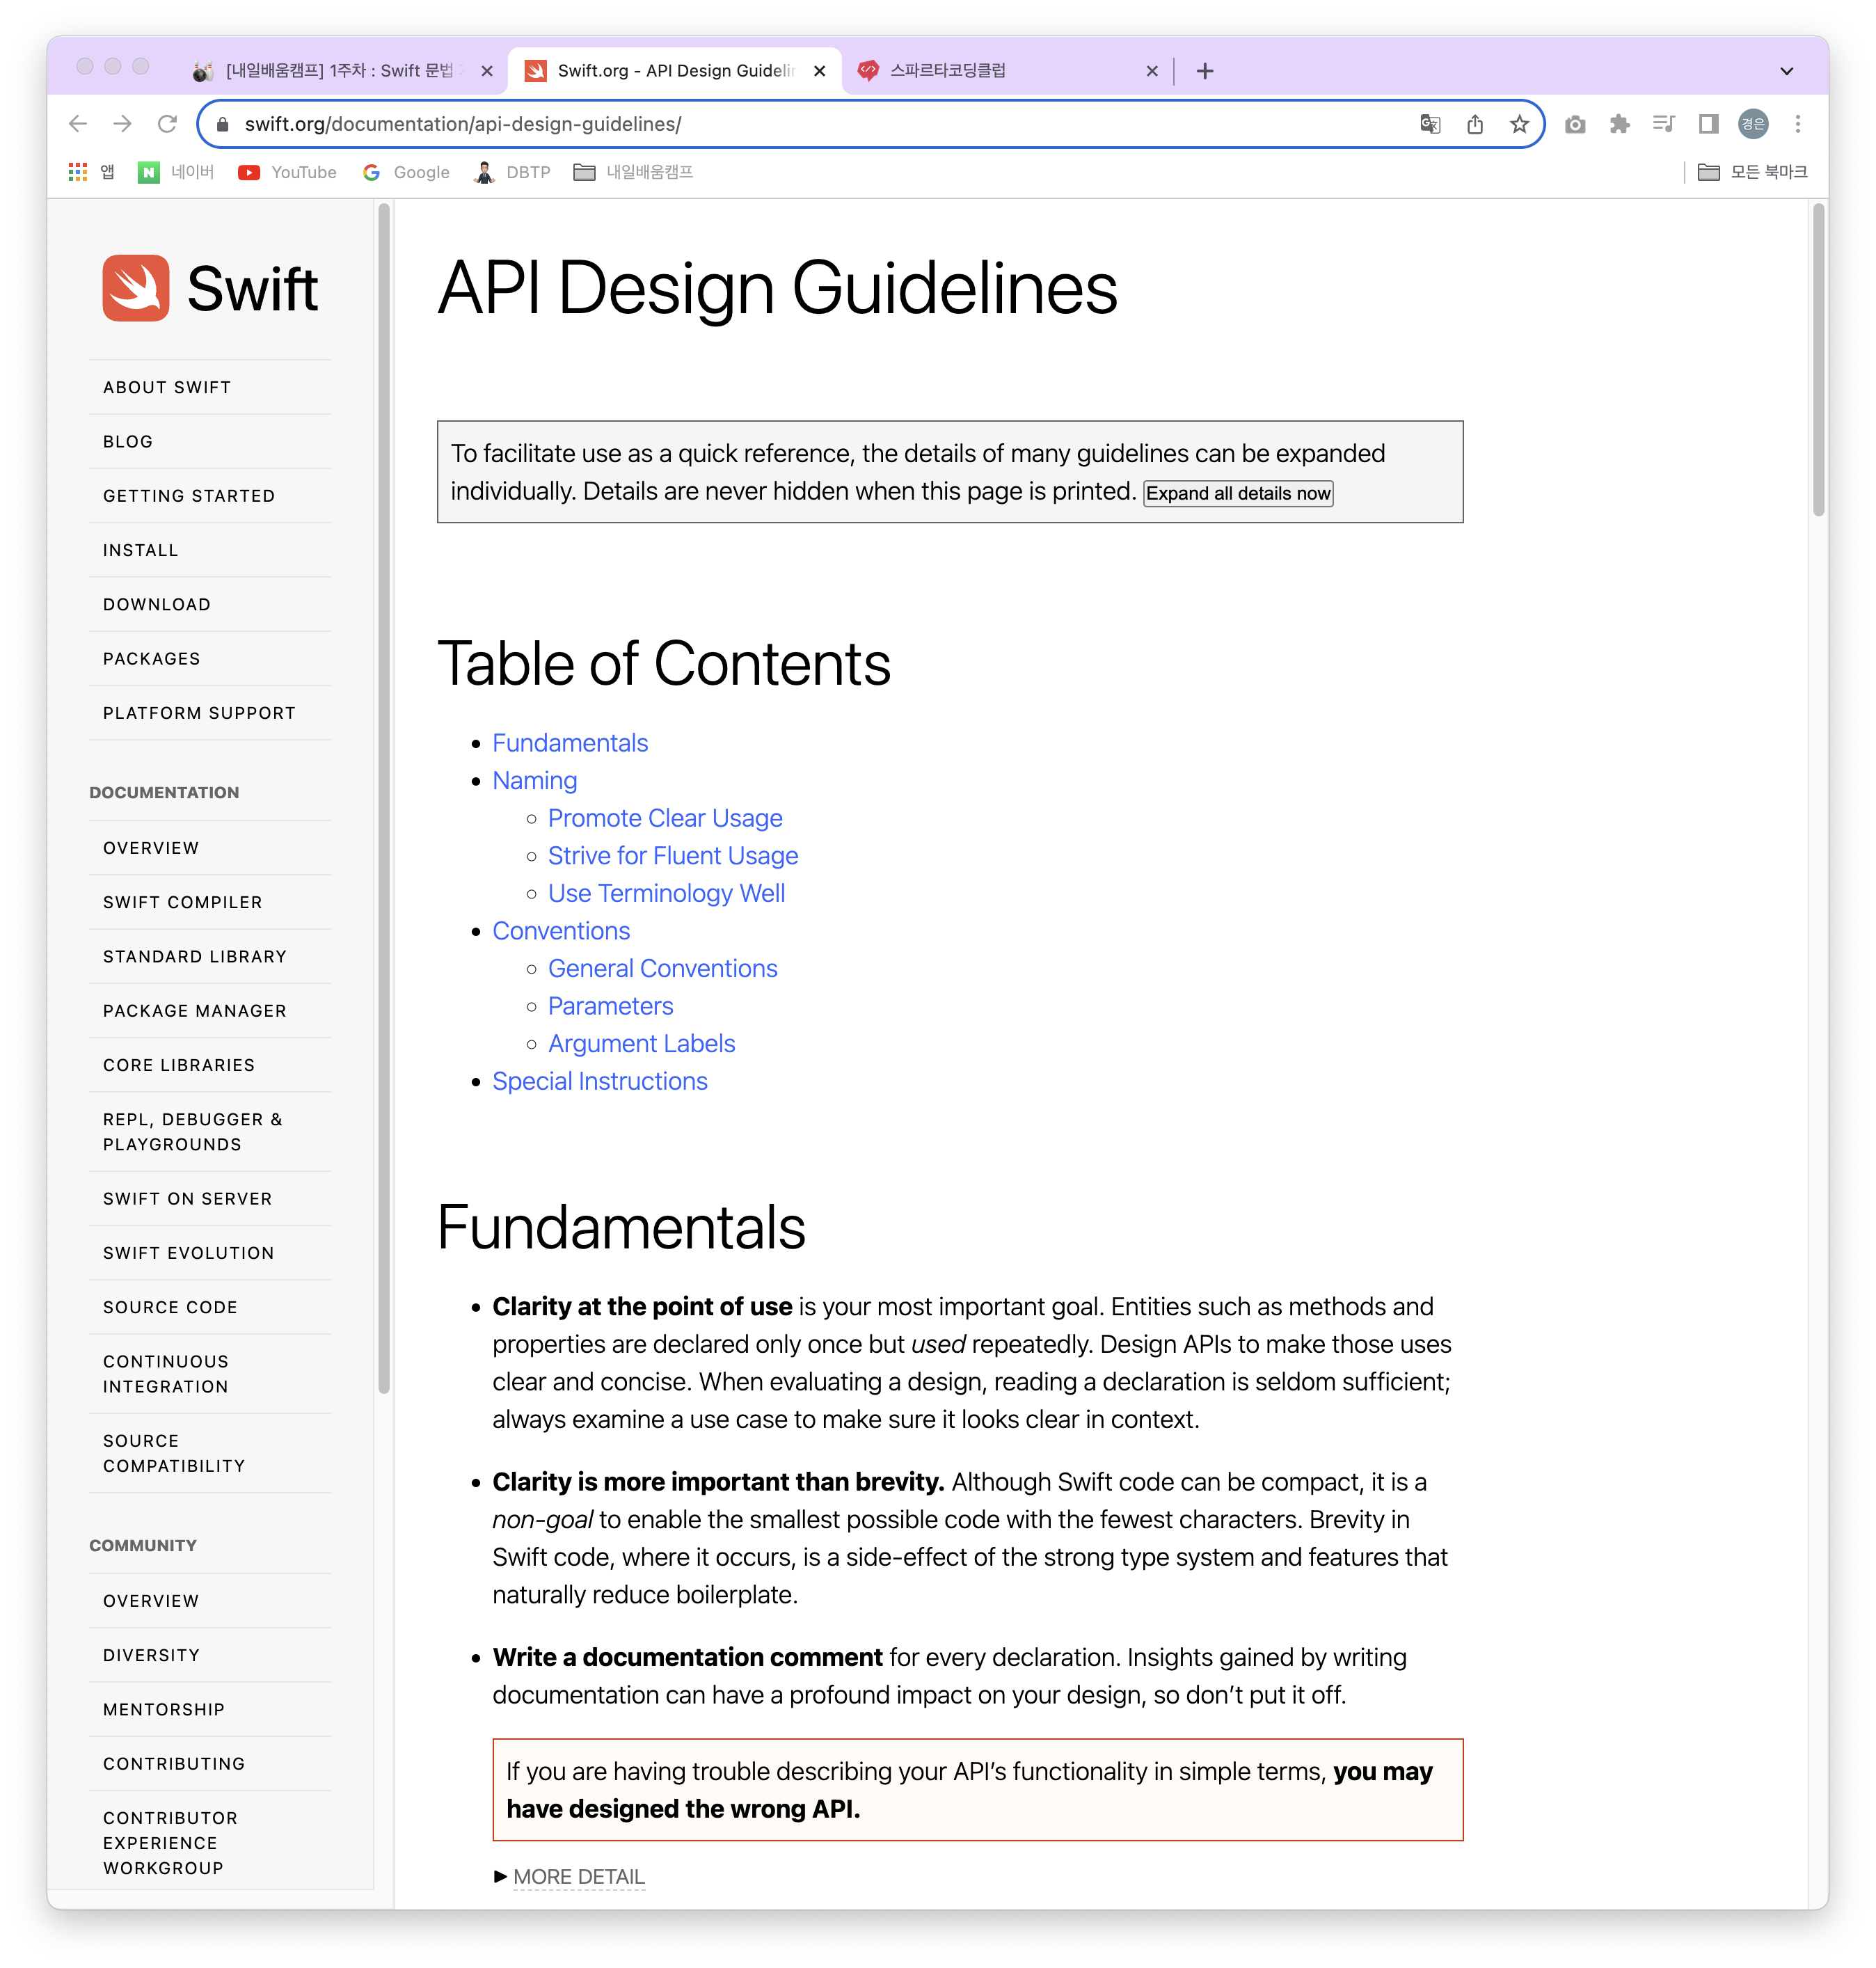
Task: Open the Naver bookmark
Action: pos(176,172)
